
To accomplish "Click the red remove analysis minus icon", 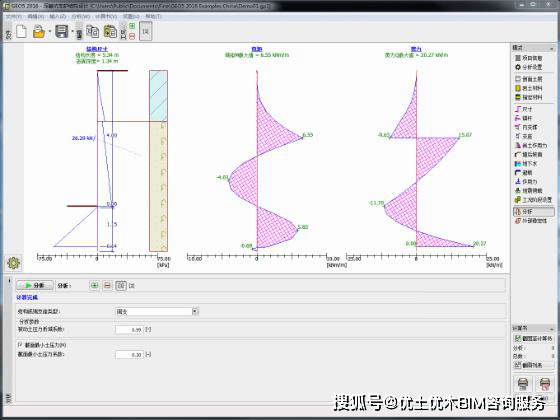I will 107,285.
